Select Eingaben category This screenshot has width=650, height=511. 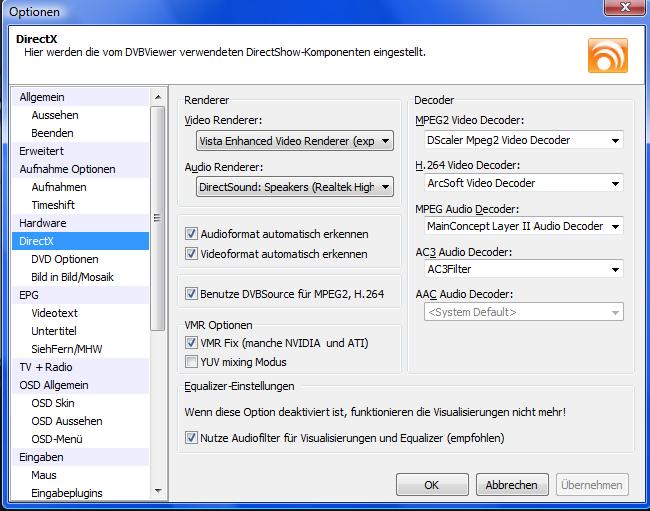(x=80, y=457)
